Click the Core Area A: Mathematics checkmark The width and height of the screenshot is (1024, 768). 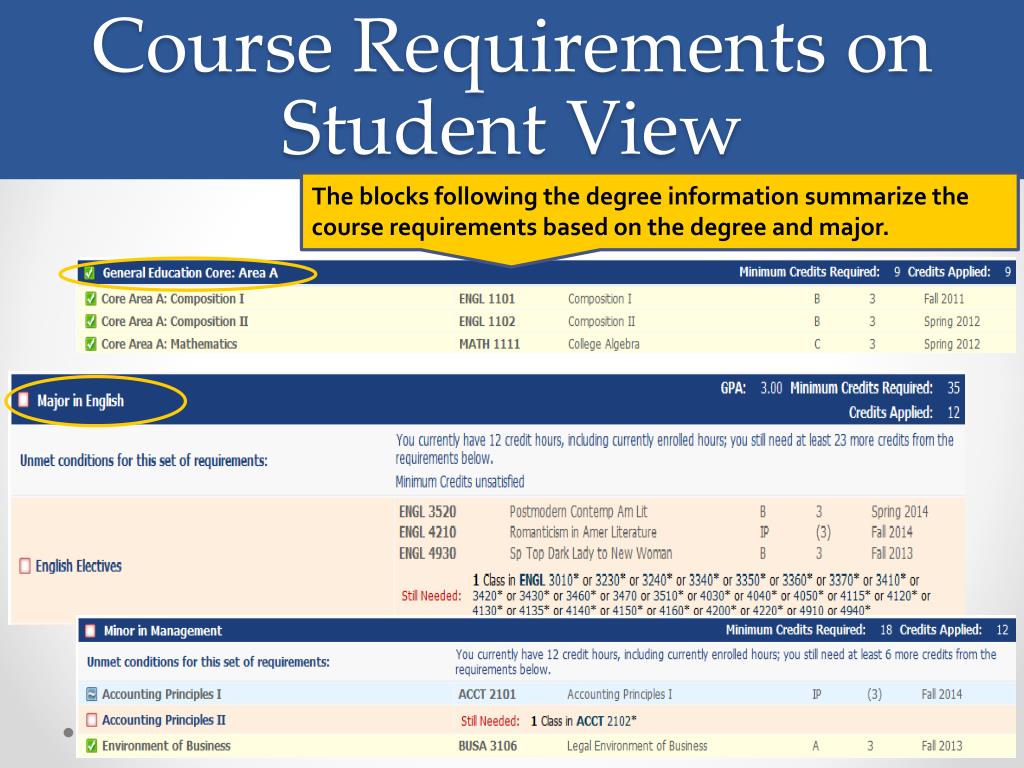[91, 344]
